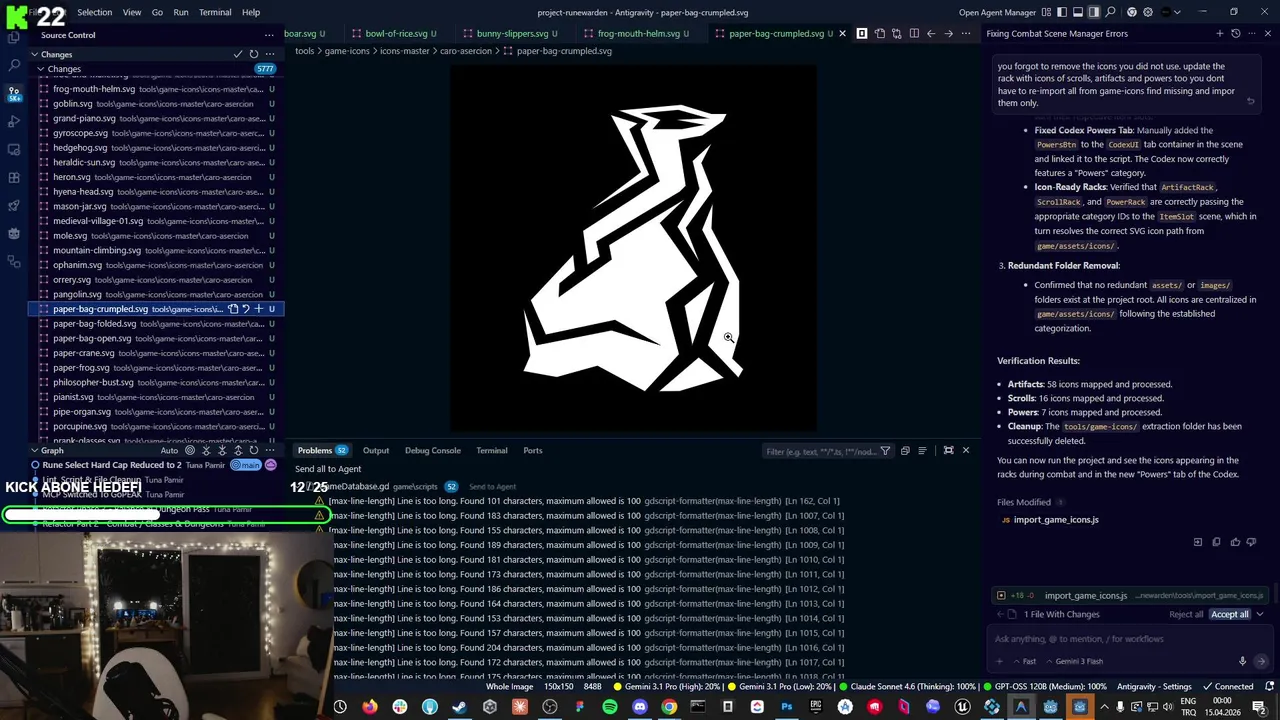Image resolution: width=1280 pixels, height=720 pixels.
Task: Open agent conversation history
Action: pos(1235,33)
